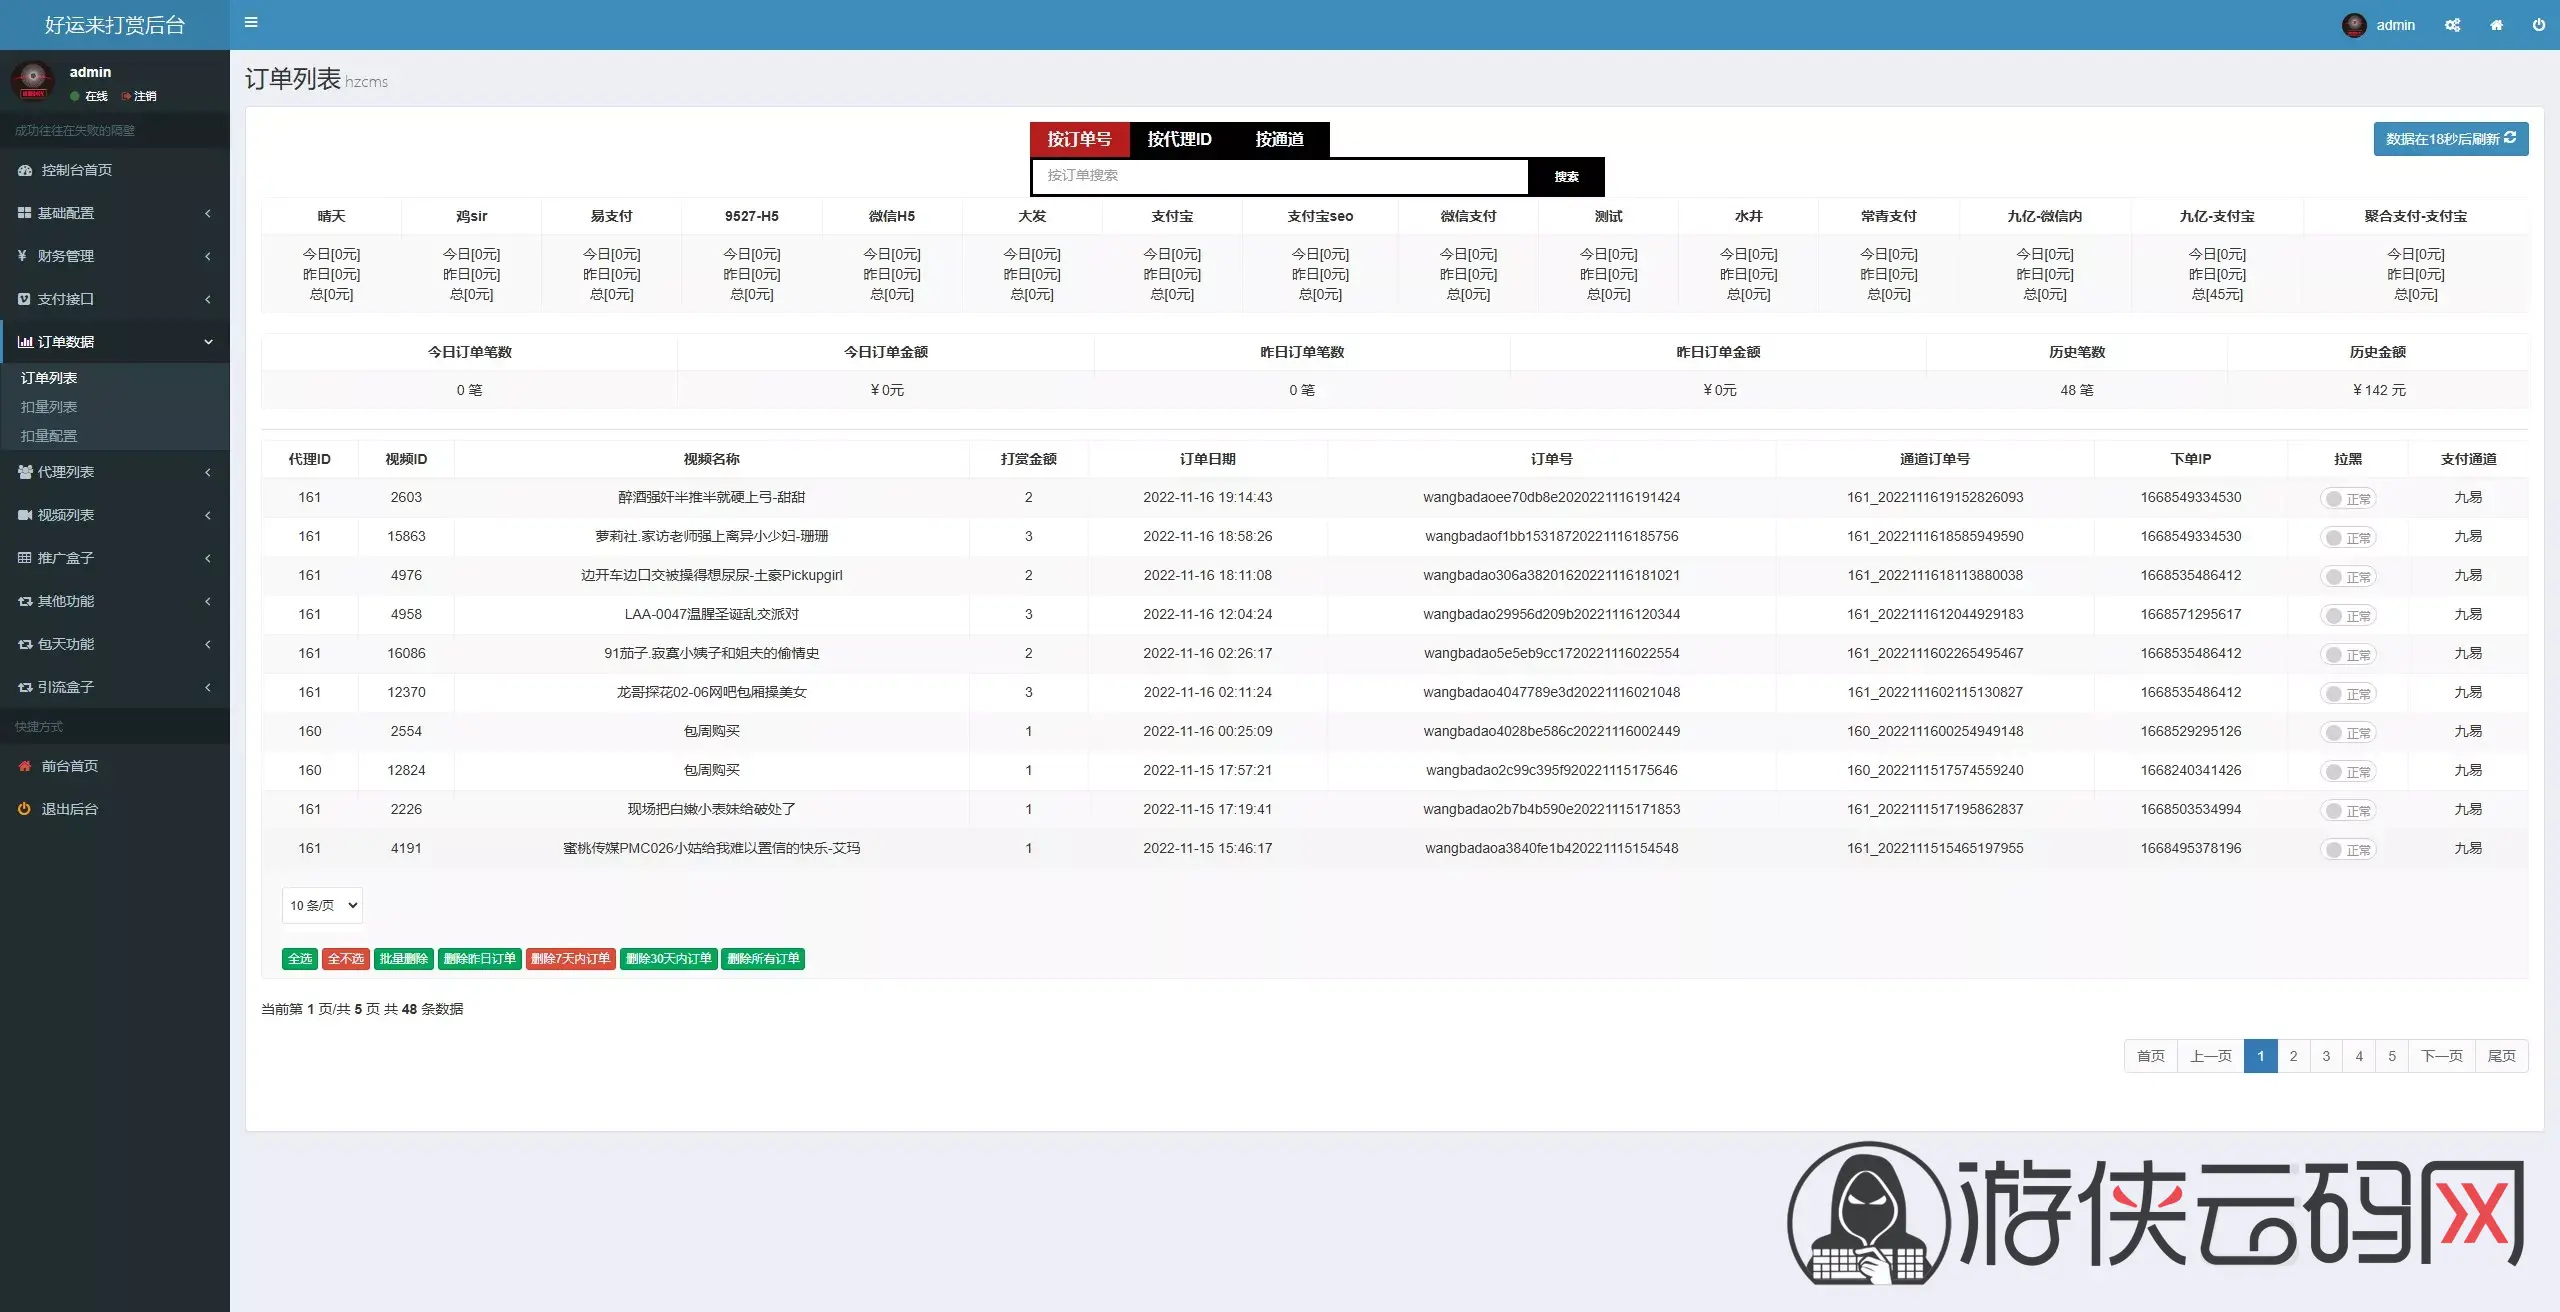Click the 退出后台 power icon in sidebar

(x=25, y=809)
